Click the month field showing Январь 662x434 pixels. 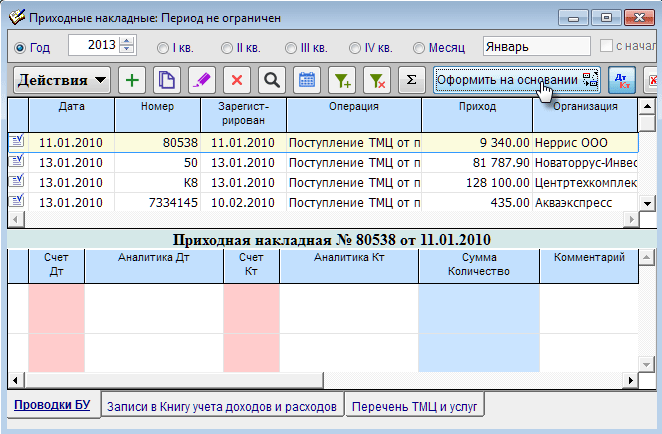coord(537,46)
